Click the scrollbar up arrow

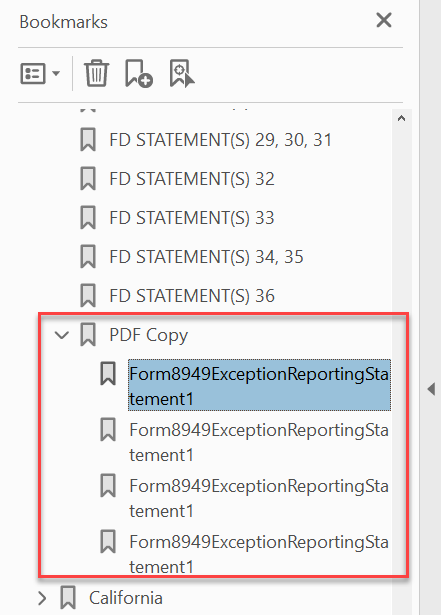tap(401, 118)
